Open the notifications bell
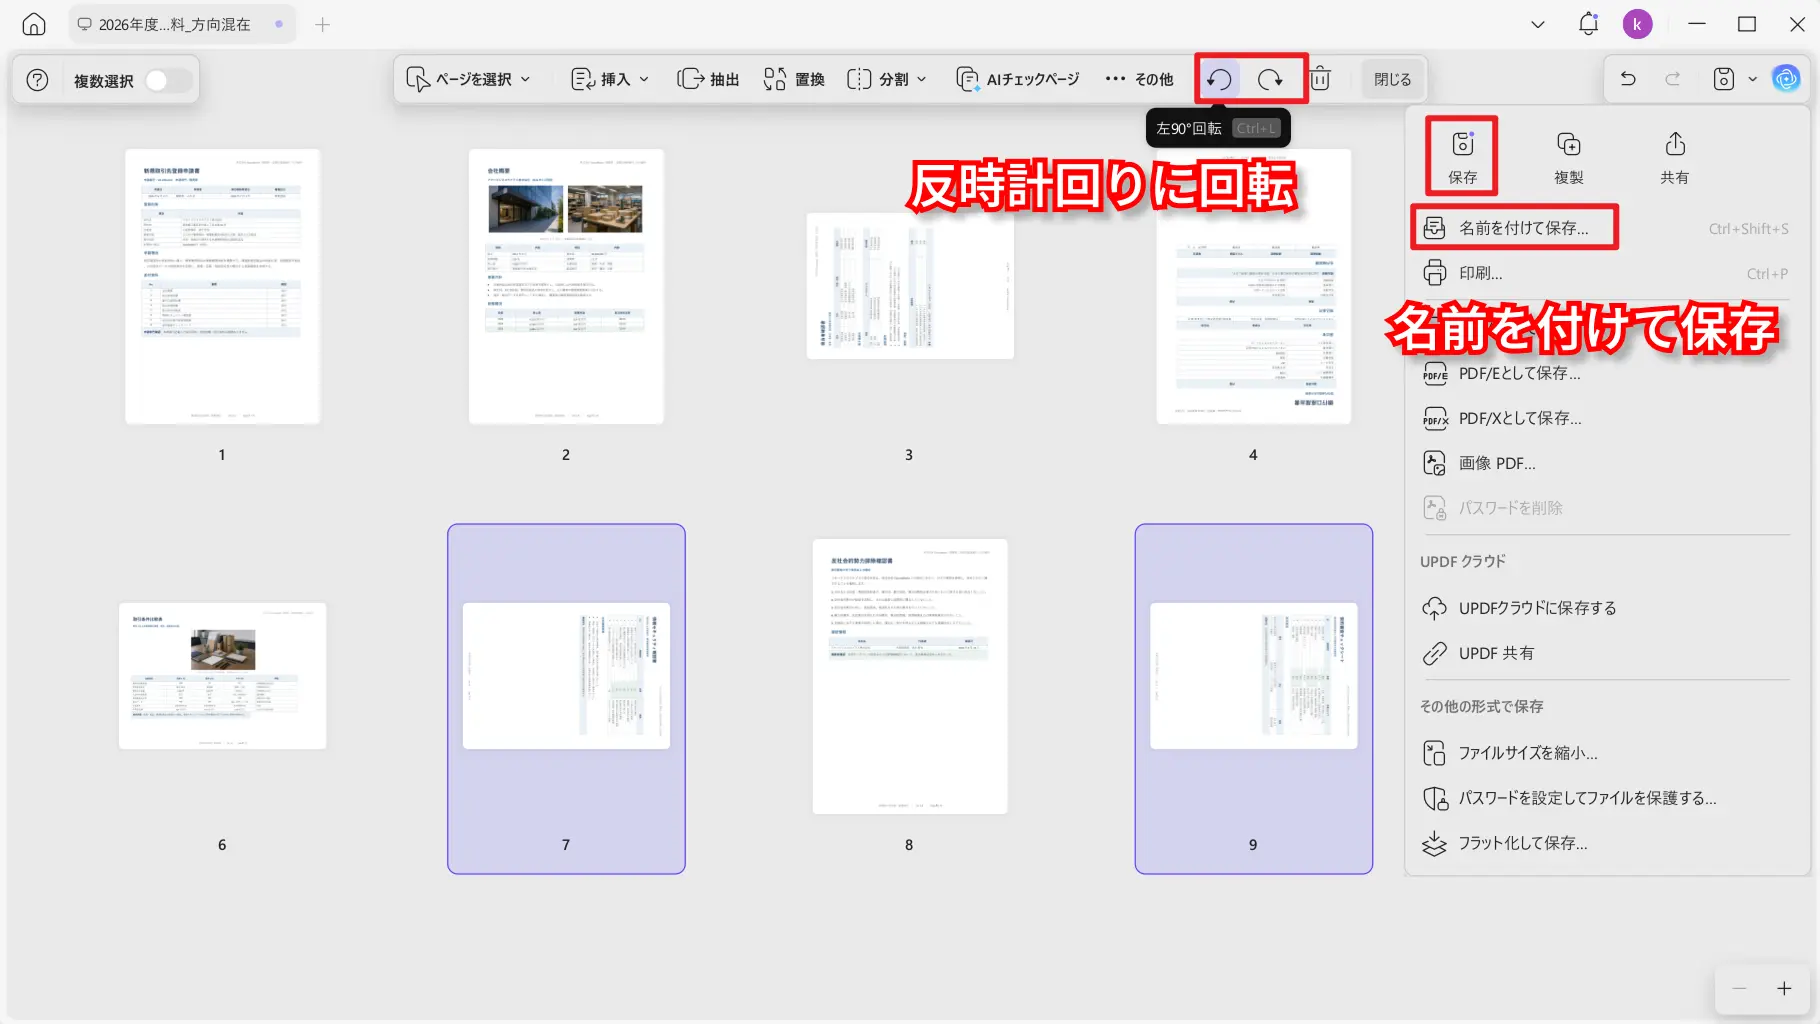1820x1024 pixels. point(1588,24)
